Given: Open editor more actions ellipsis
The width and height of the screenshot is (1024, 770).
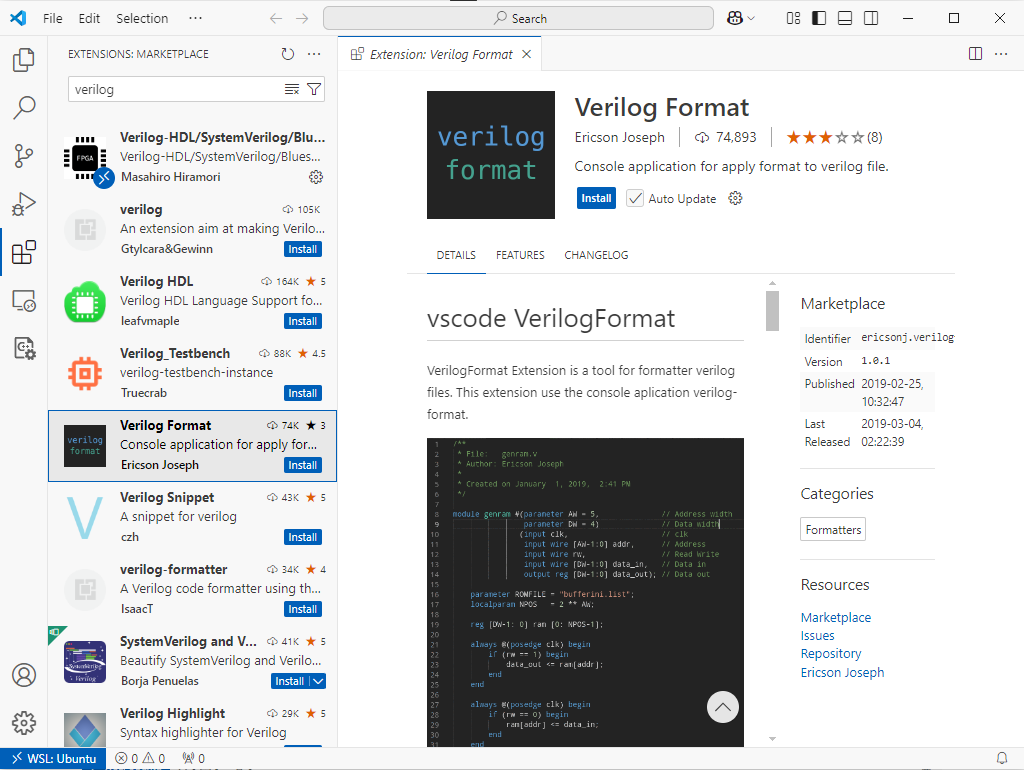Looking at the screenshot, I should coord(1001,54).
